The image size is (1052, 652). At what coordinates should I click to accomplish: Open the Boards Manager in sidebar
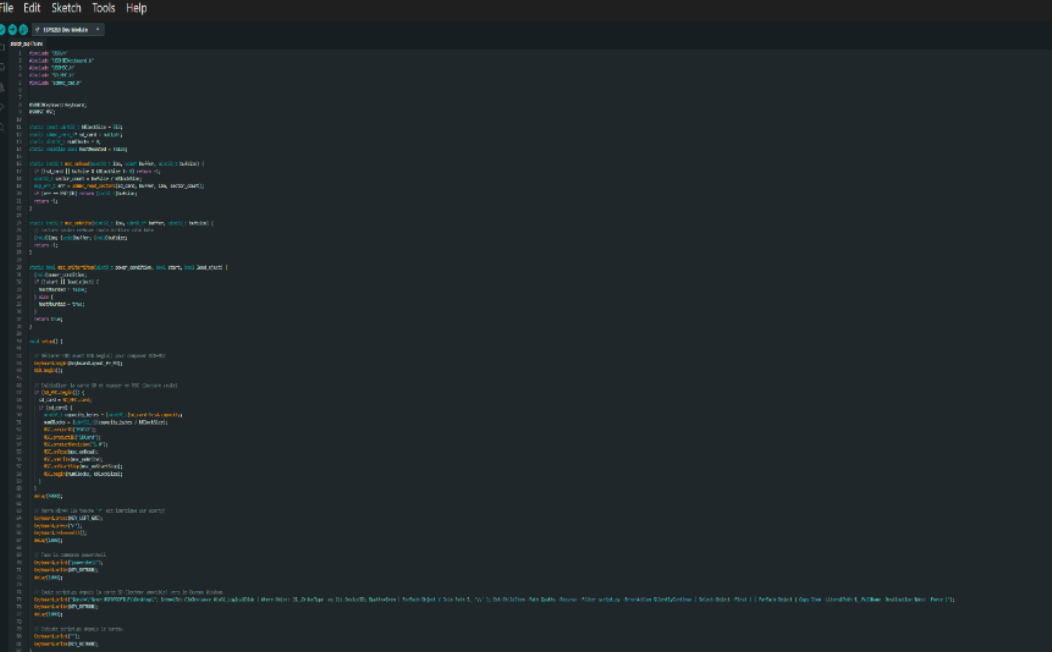[x=2, y=67]
